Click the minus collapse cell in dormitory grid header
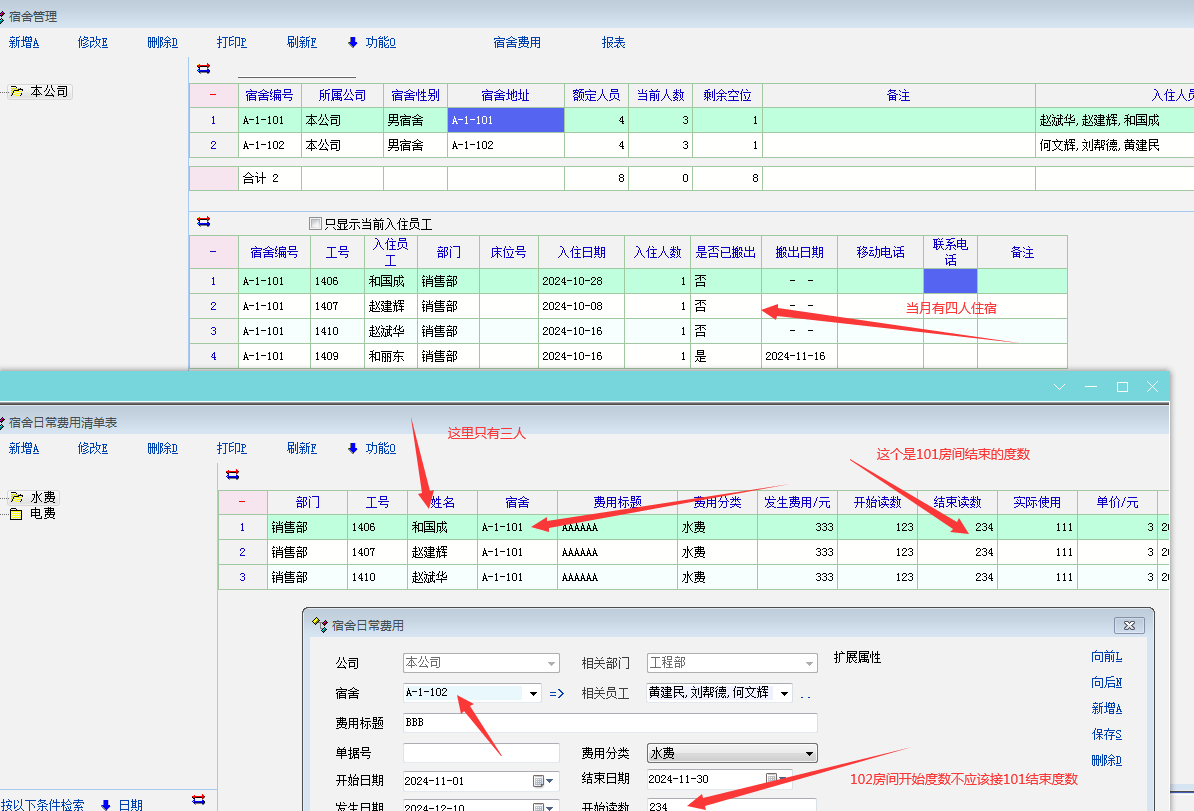Image resolution: width=1194 pixels, height=811 pixels. [213, 95]
